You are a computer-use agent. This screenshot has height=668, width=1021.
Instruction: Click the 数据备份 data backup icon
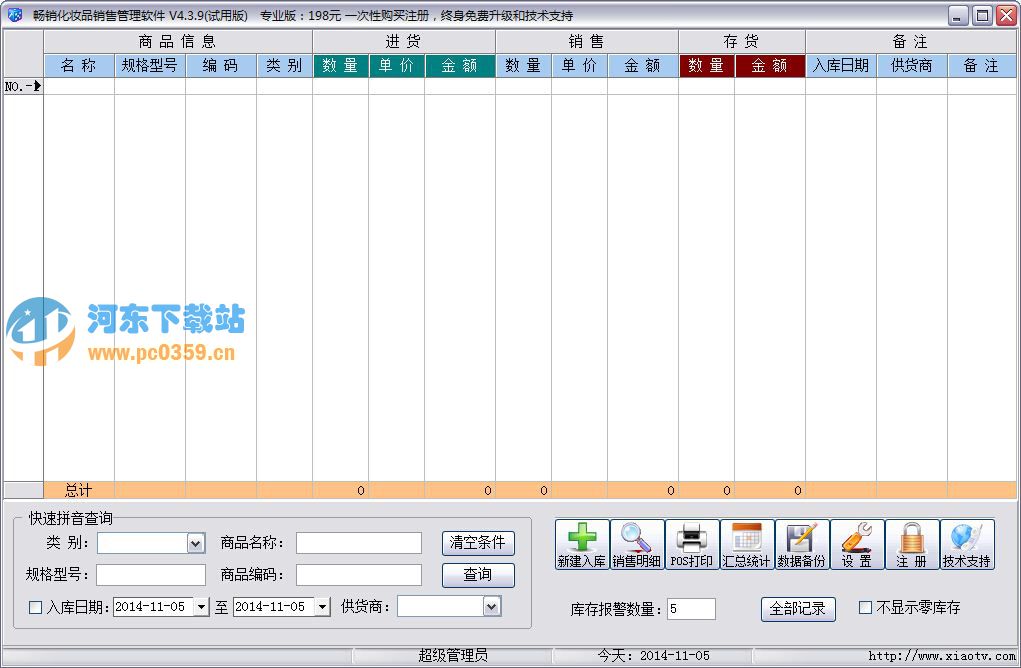[801, 544]
